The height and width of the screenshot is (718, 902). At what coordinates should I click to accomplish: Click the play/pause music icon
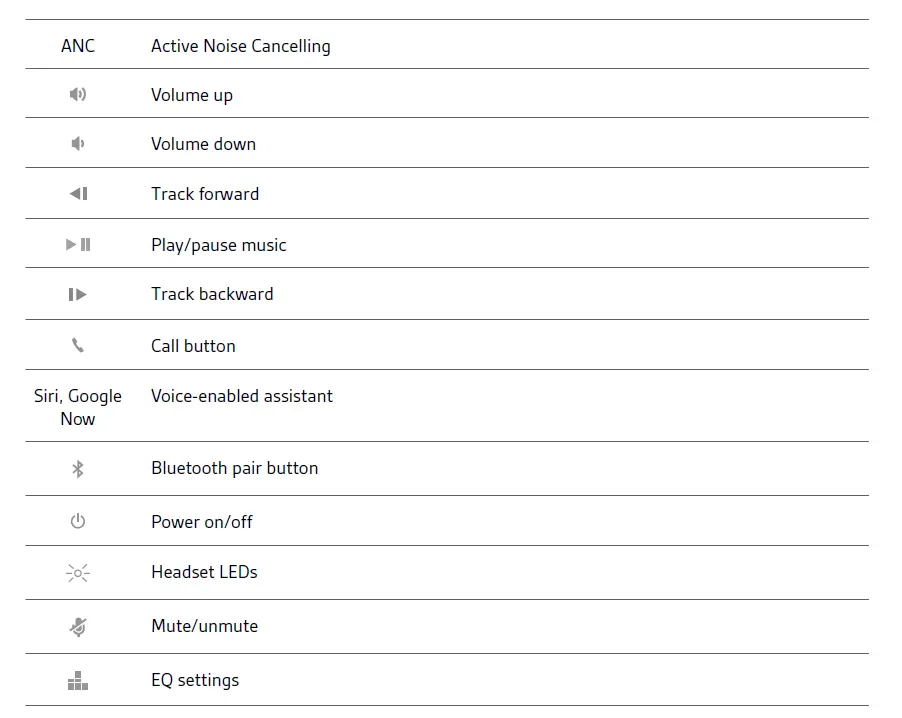[78, 245]
